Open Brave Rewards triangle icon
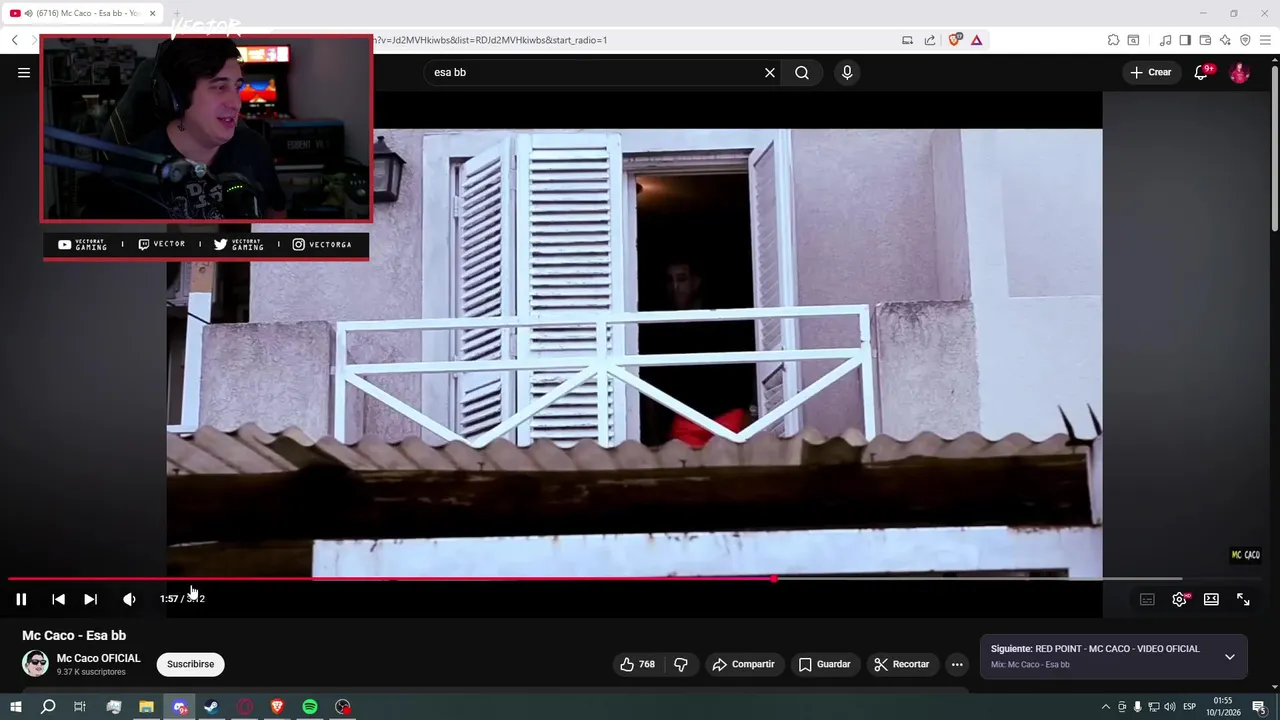The height and width of the screenshot is (720, 1280). coord(976,40)
